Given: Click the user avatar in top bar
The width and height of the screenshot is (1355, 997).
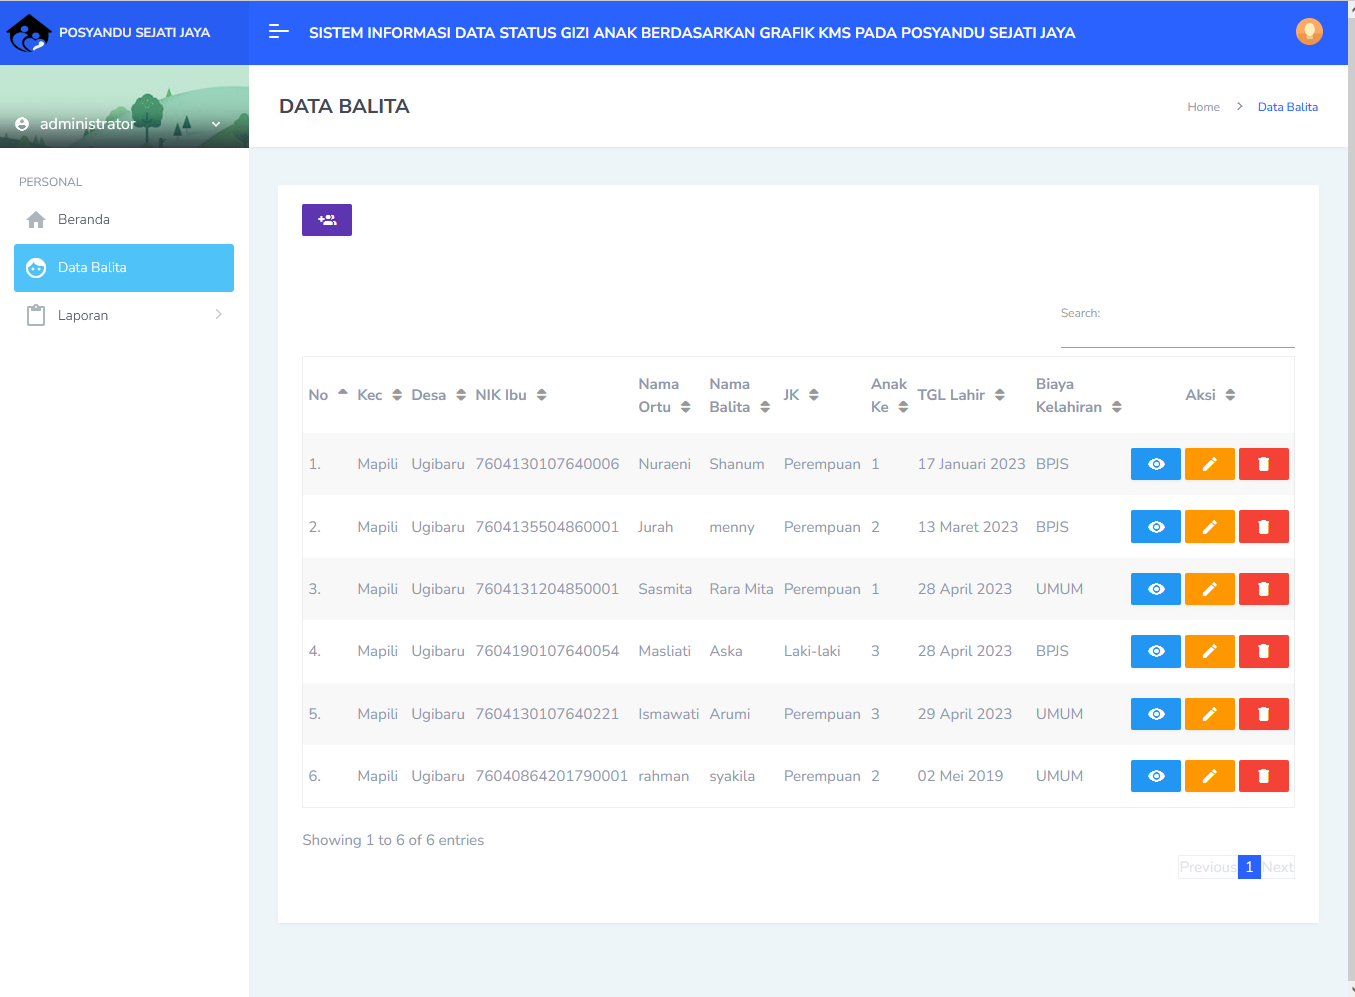Looking at the screenshot, I should 1308,32.
